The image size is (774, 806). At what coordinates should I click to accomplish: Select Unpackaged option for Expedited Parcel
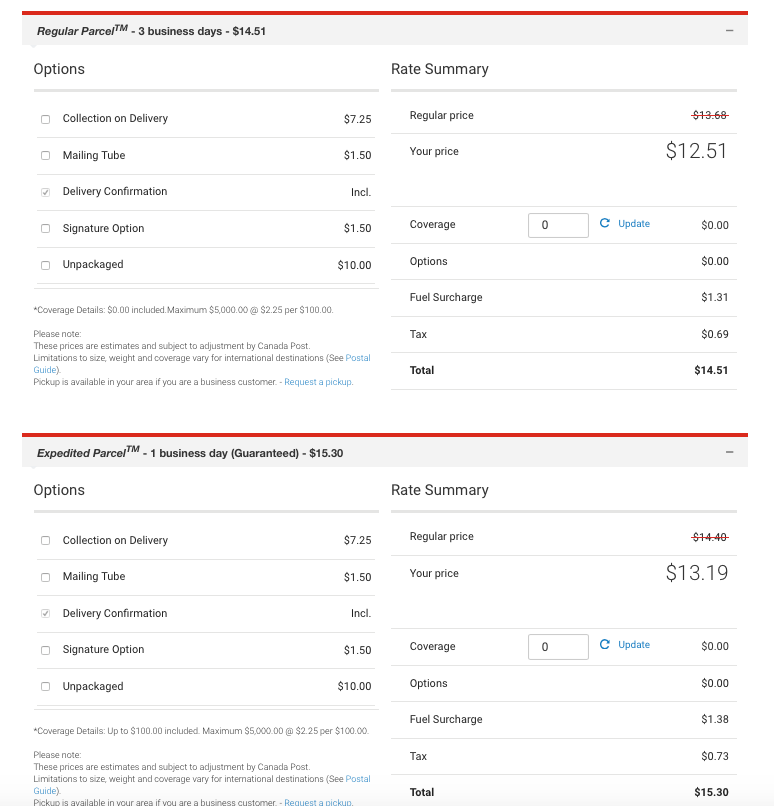45,687
